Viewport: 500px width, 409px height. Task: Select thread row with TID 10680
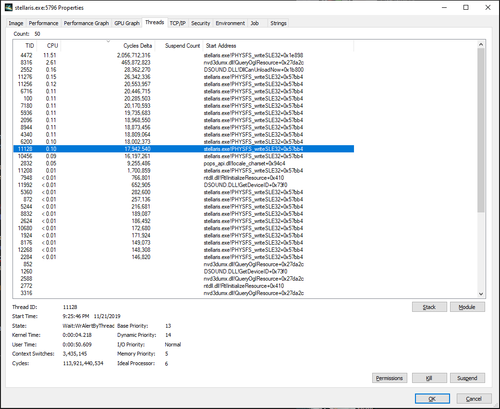[x=184, y=228]
